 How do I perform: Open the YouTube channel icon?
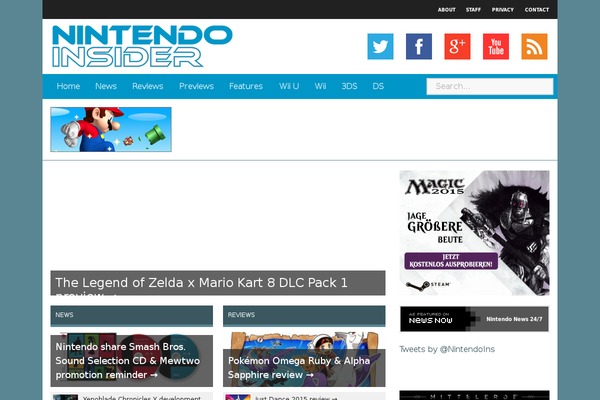496,46
